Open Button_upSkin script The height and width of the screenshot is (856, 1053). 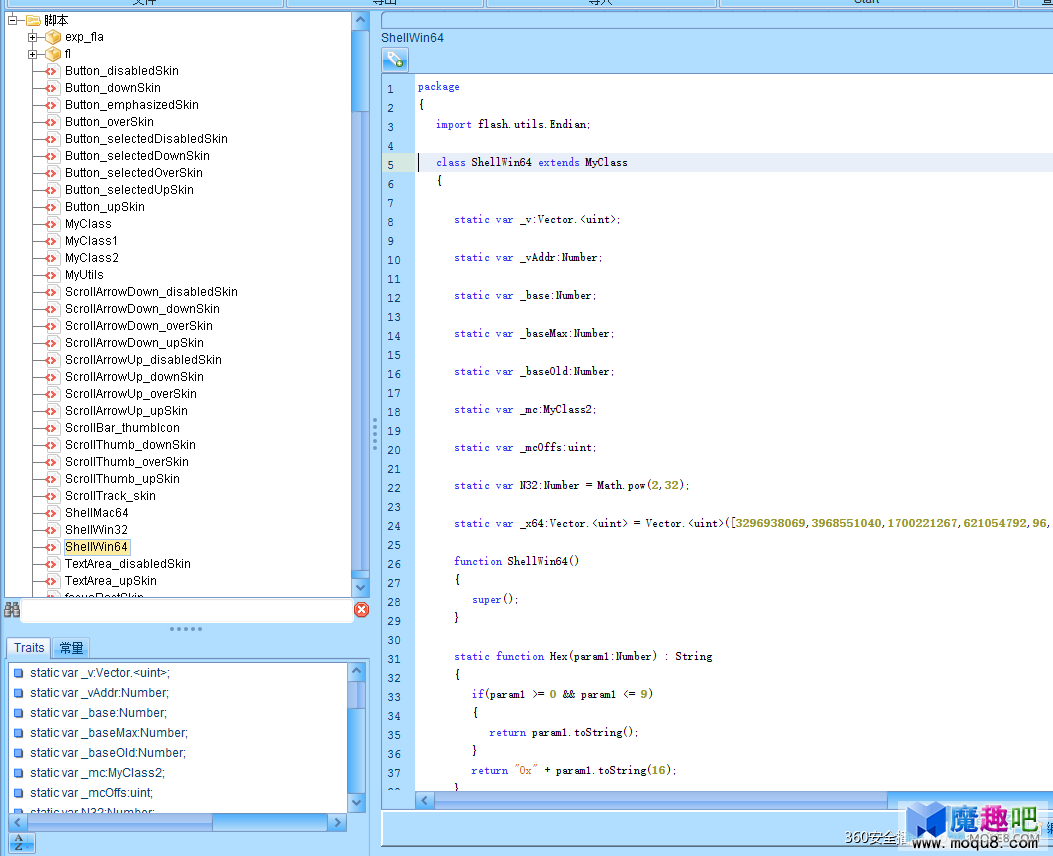tap(105, 207)
